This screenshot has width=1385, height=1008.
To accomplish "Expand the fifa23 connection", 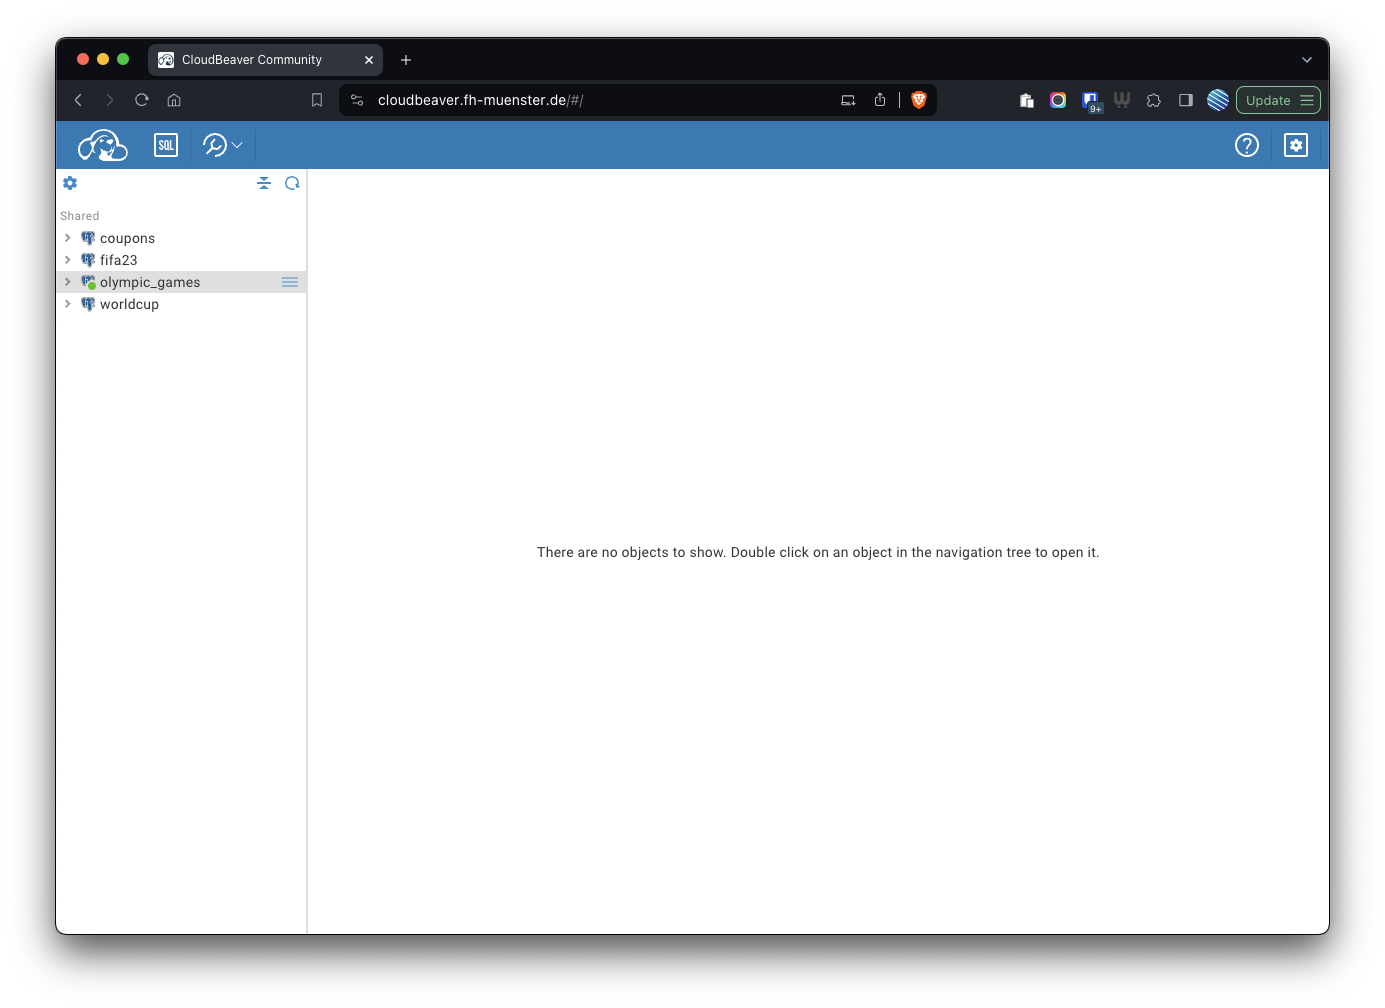I will (67, 260).
